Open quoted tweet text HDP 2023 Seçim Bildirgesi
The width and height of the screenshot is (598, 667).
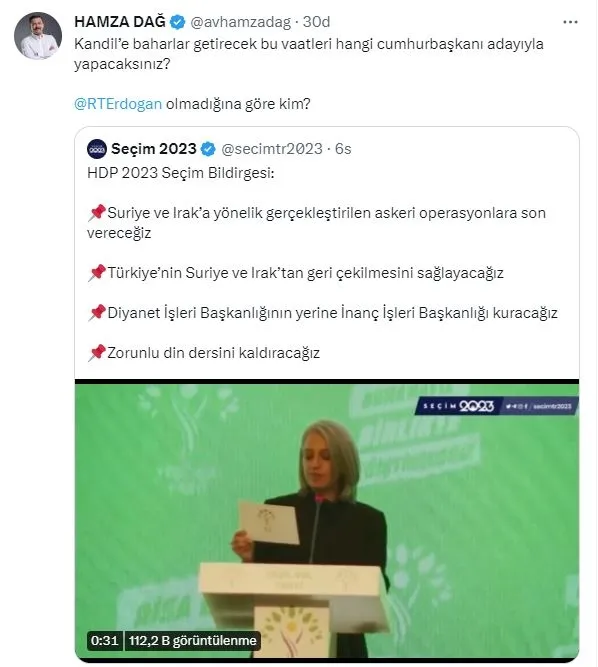tap(181, 173)
